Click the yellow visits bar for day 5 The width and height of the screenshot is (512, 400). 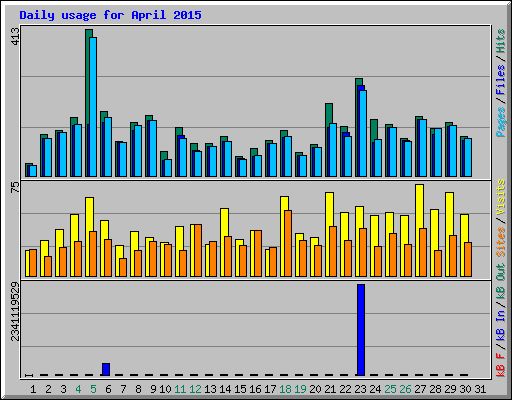[x=88, y=237]
